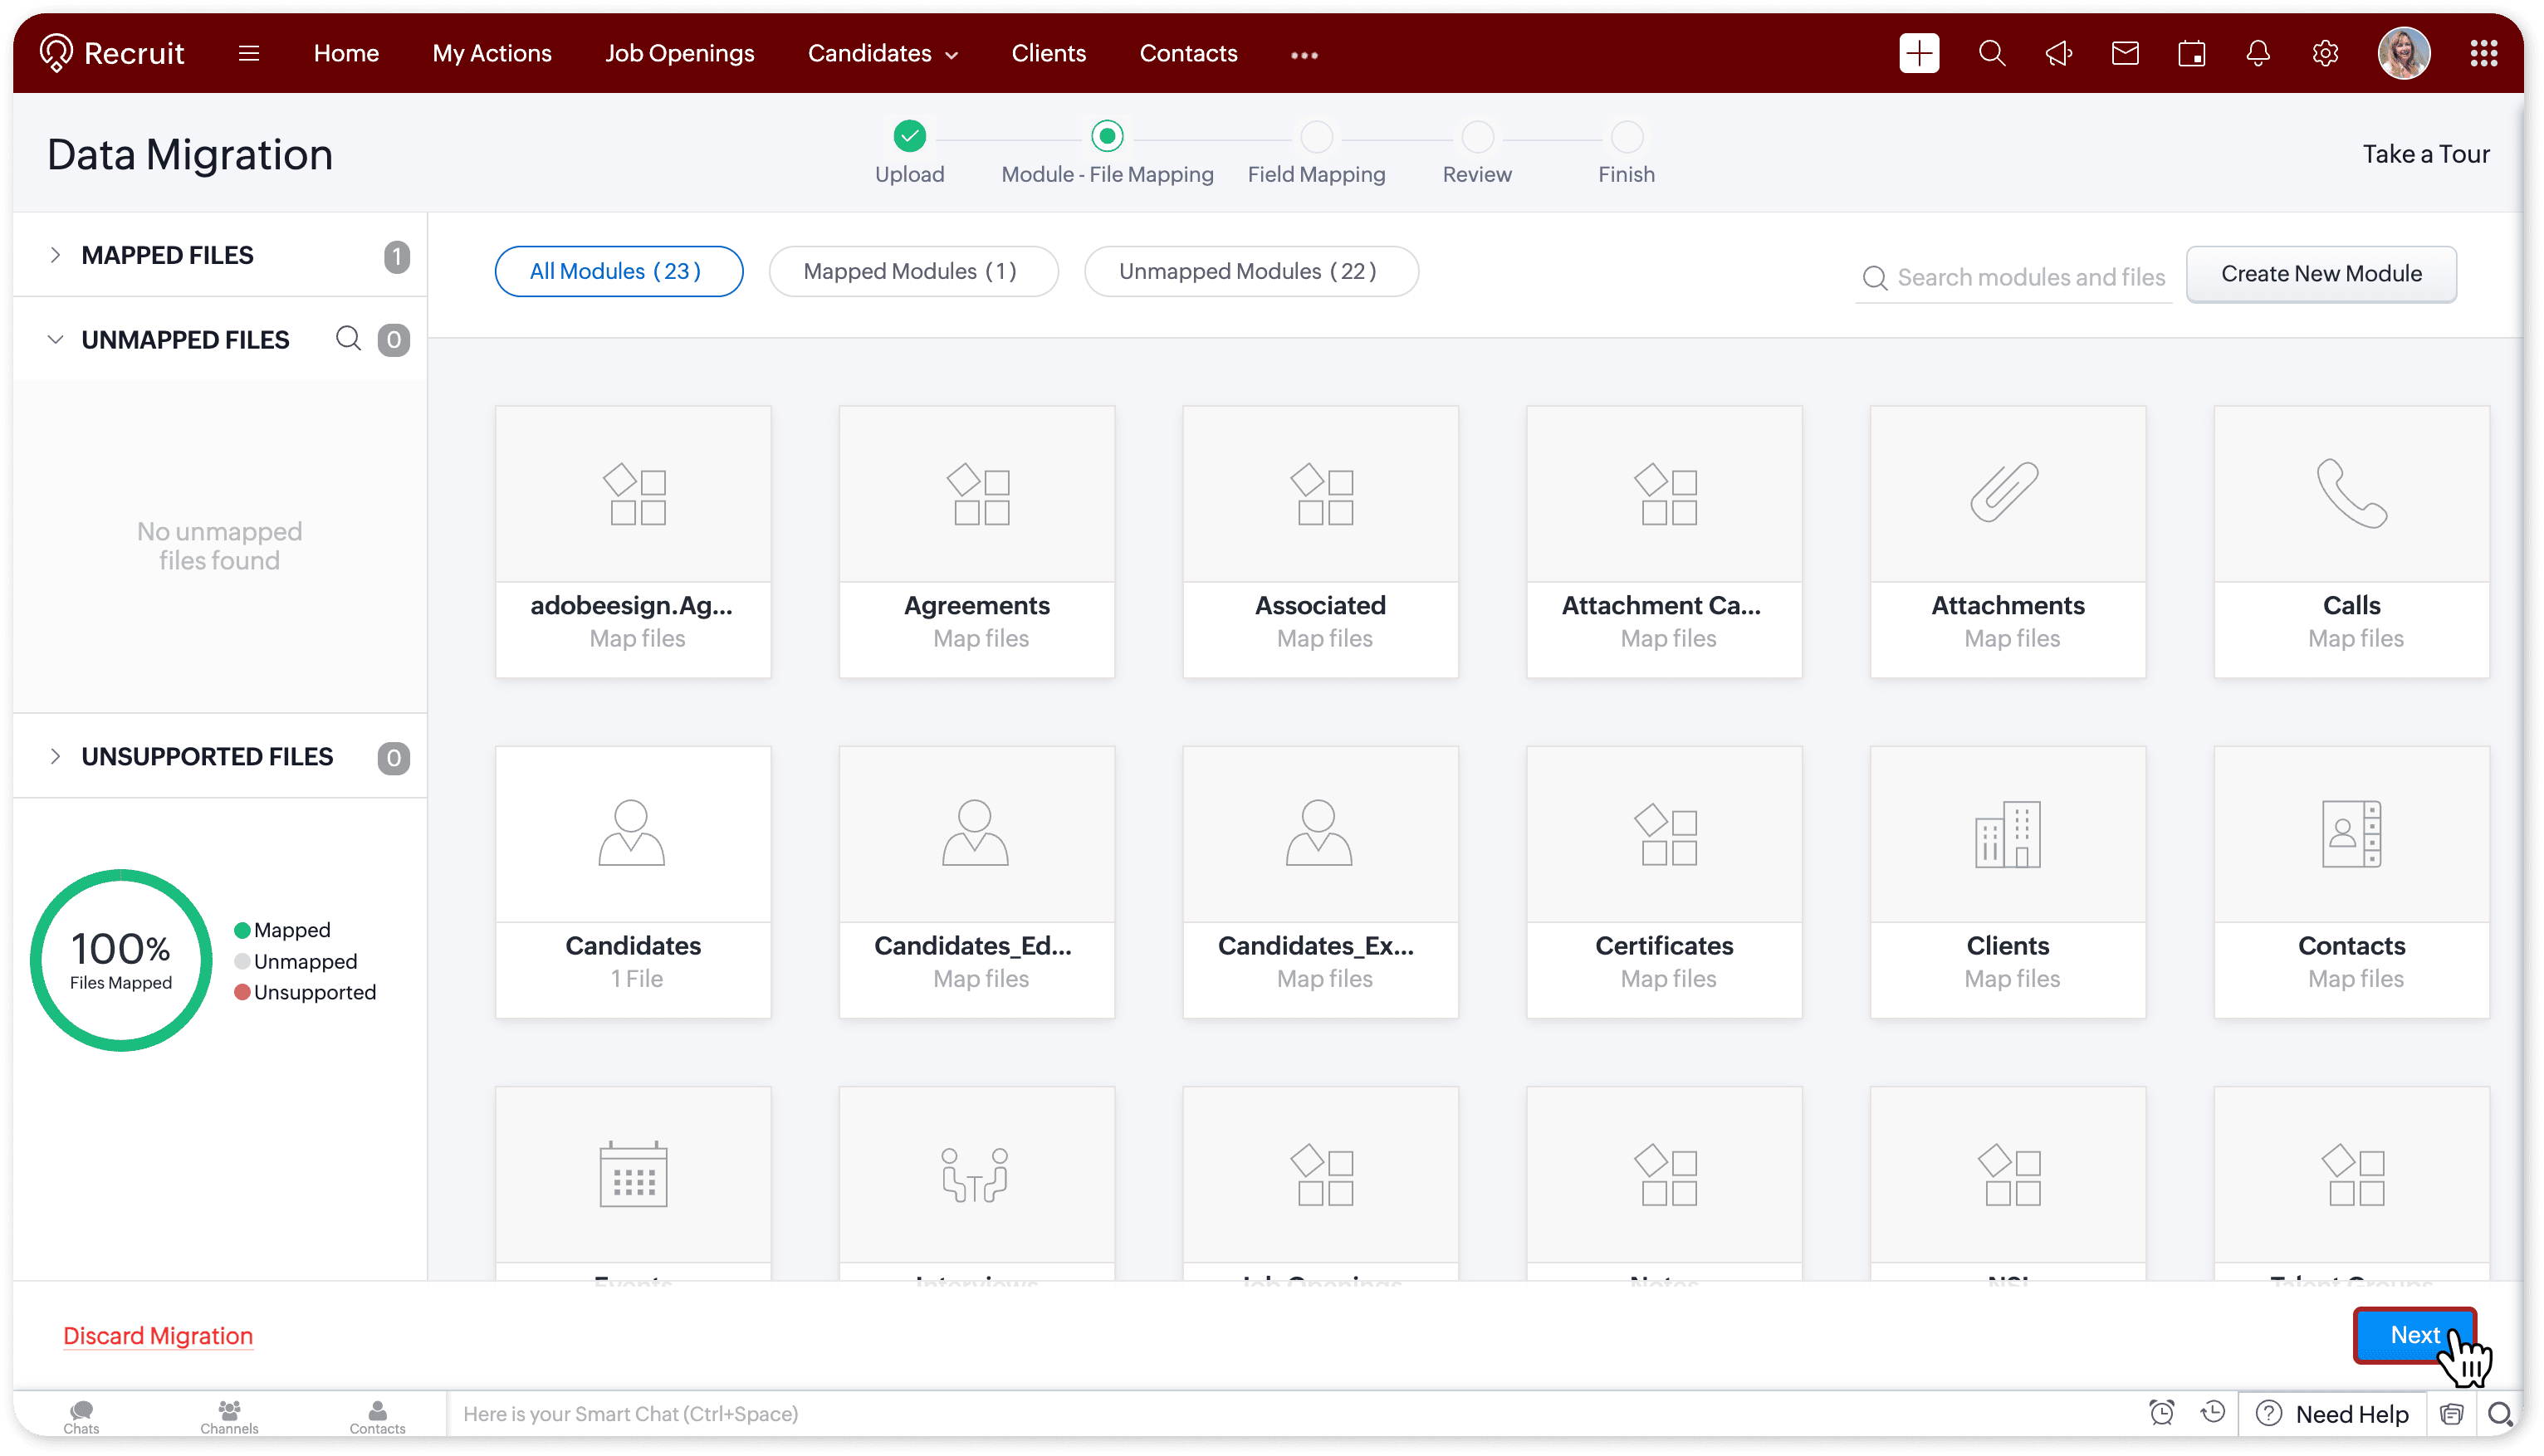Search unmapped files magnifier icon
Screen dimensions: 2544x1456
tap(348, 339)
